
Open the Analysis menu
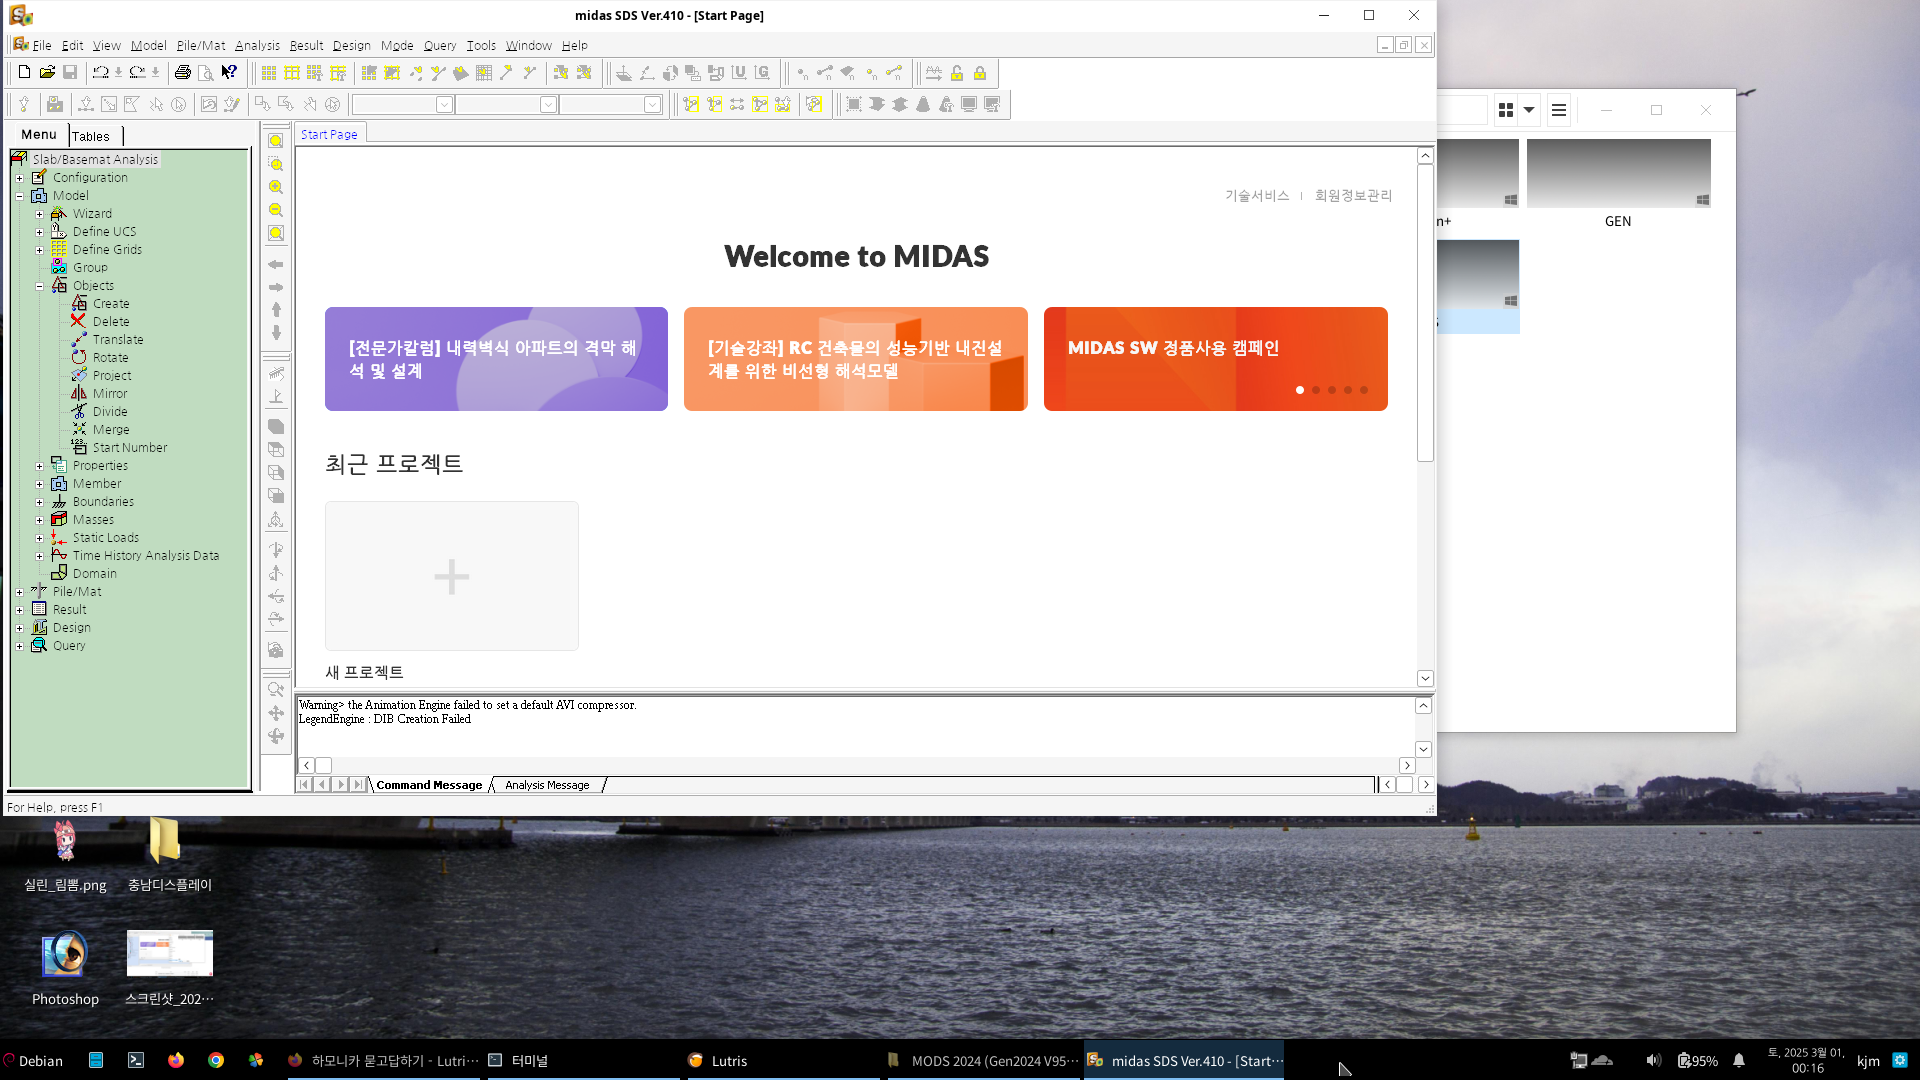[x=257, y=45]
